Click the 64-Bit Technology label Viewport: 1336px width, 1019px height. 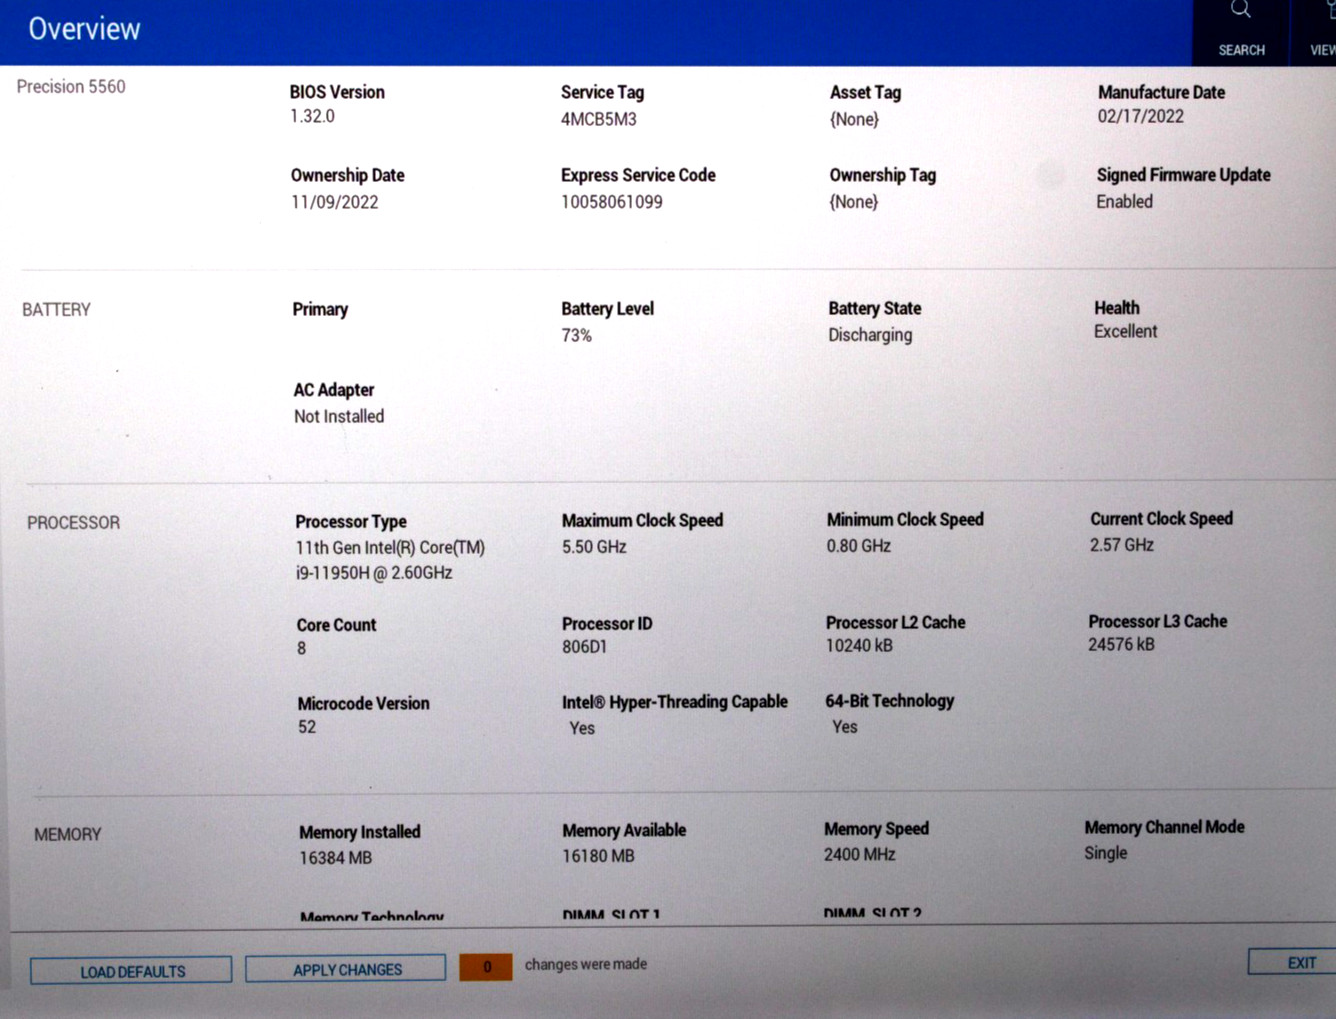890,701
